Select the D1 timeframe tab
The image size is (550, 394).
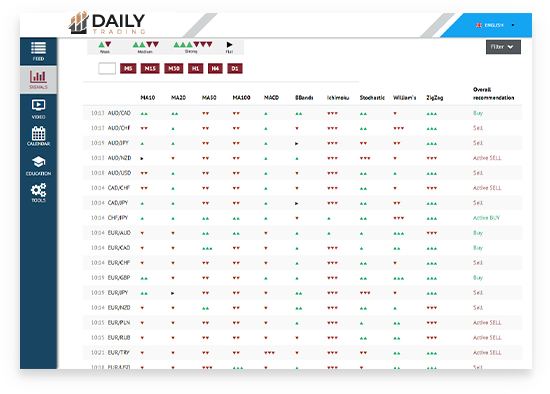pos(235,68)
